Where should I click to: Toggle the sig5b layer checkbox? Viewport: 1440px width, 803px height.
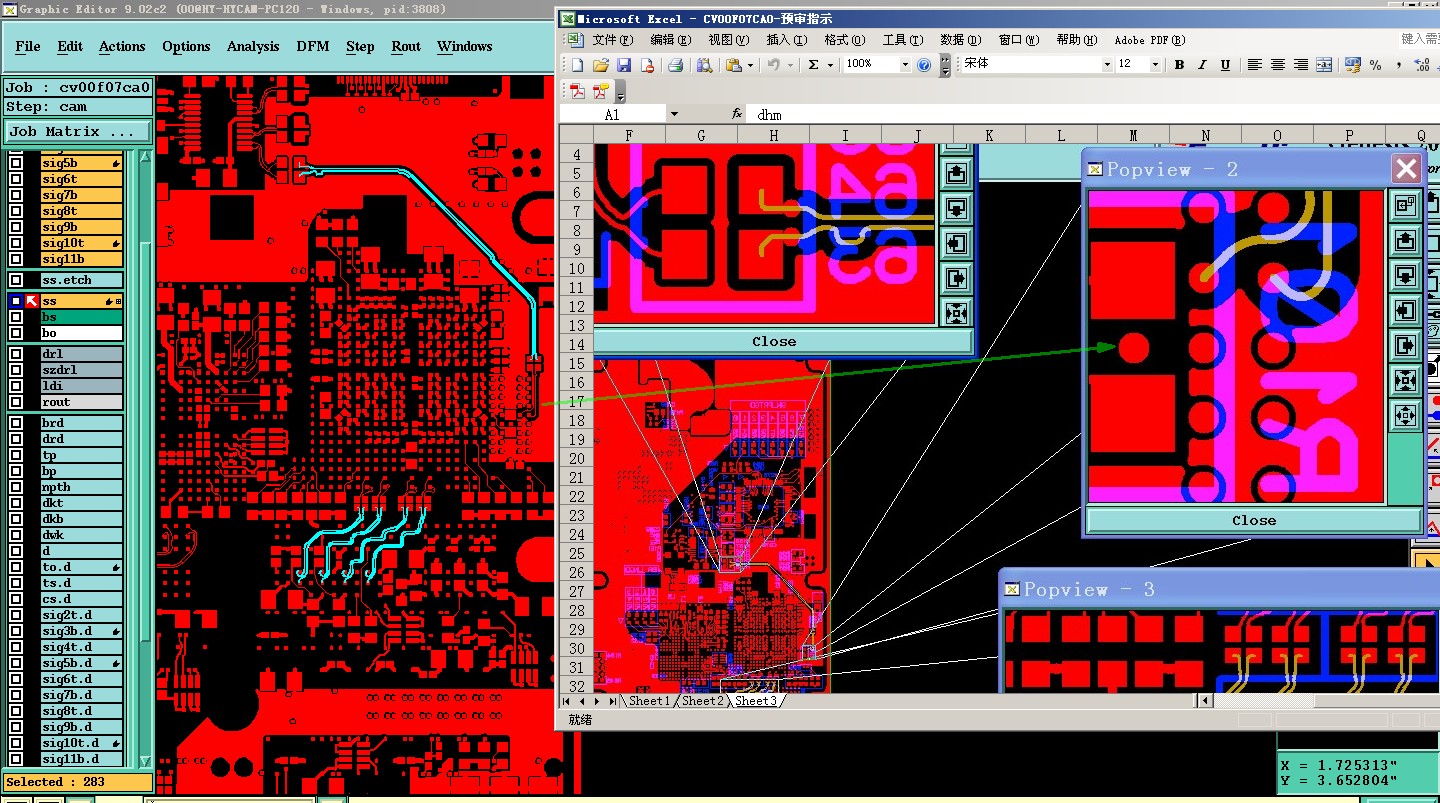click(x=16, y=163)
